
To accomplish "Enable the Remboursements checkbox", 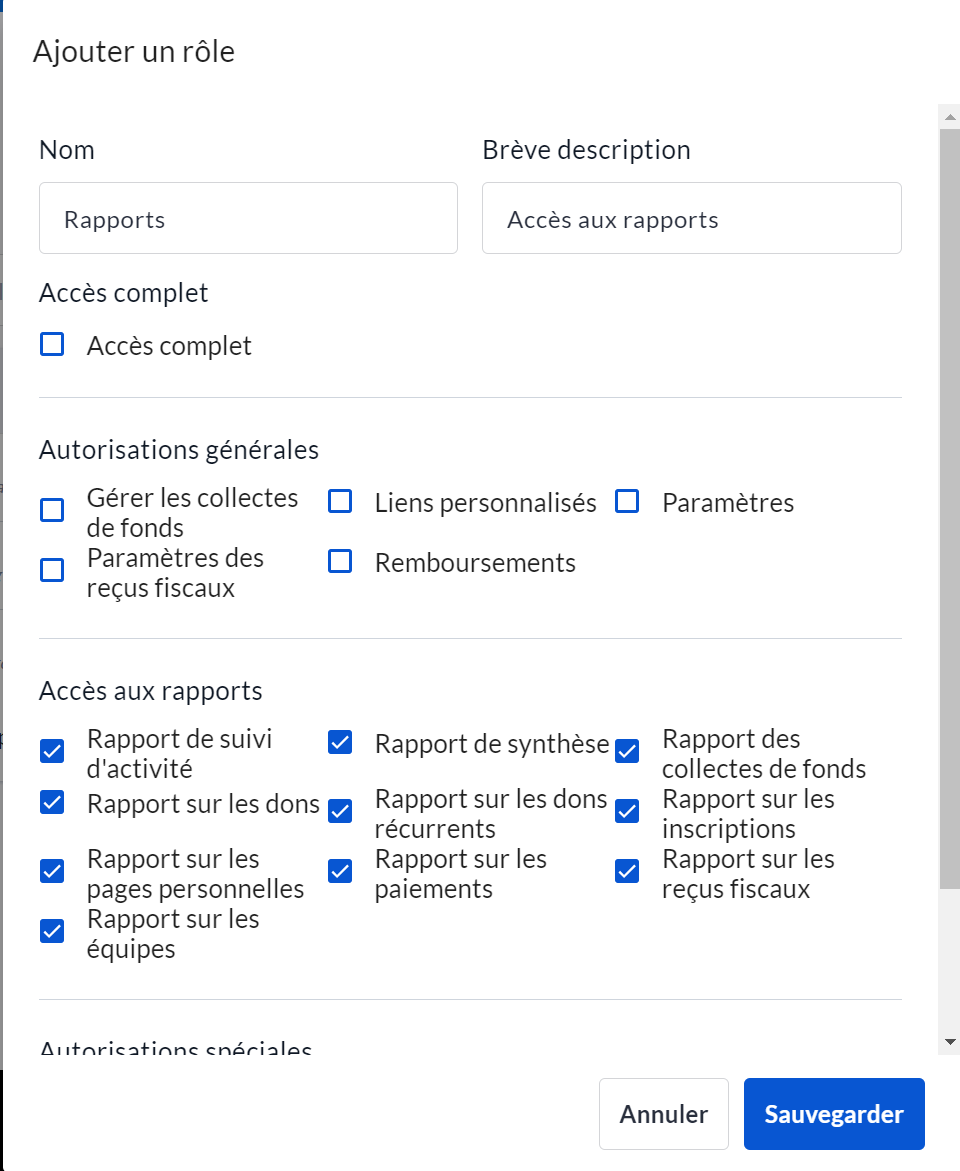I will 340,562.
